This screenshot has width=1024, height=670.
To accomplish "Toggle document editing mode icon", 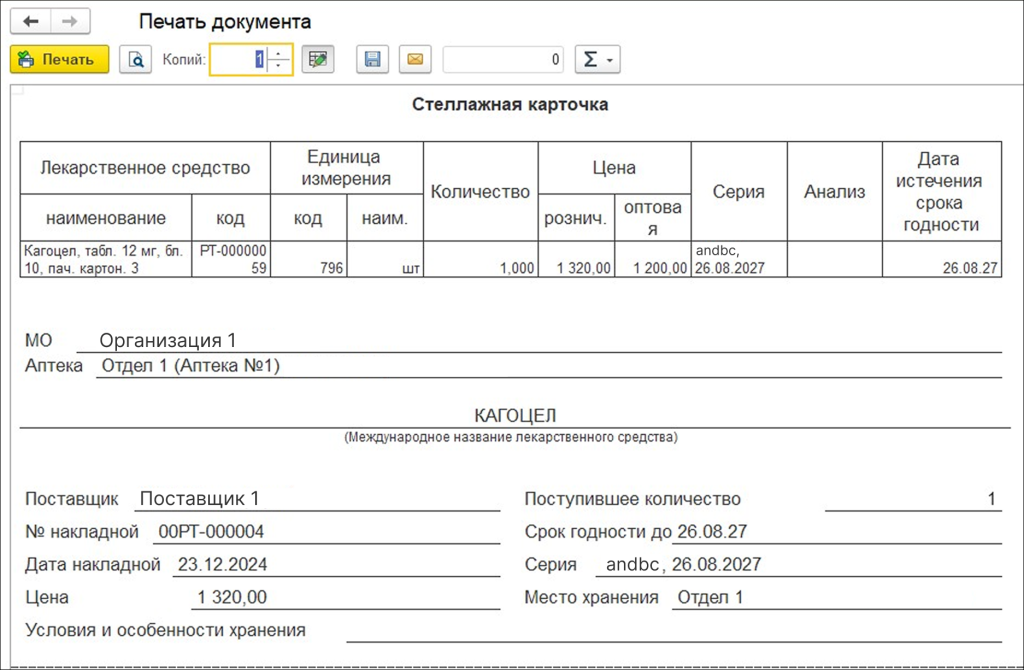I will pyautogui.click(x=318, y=60).
